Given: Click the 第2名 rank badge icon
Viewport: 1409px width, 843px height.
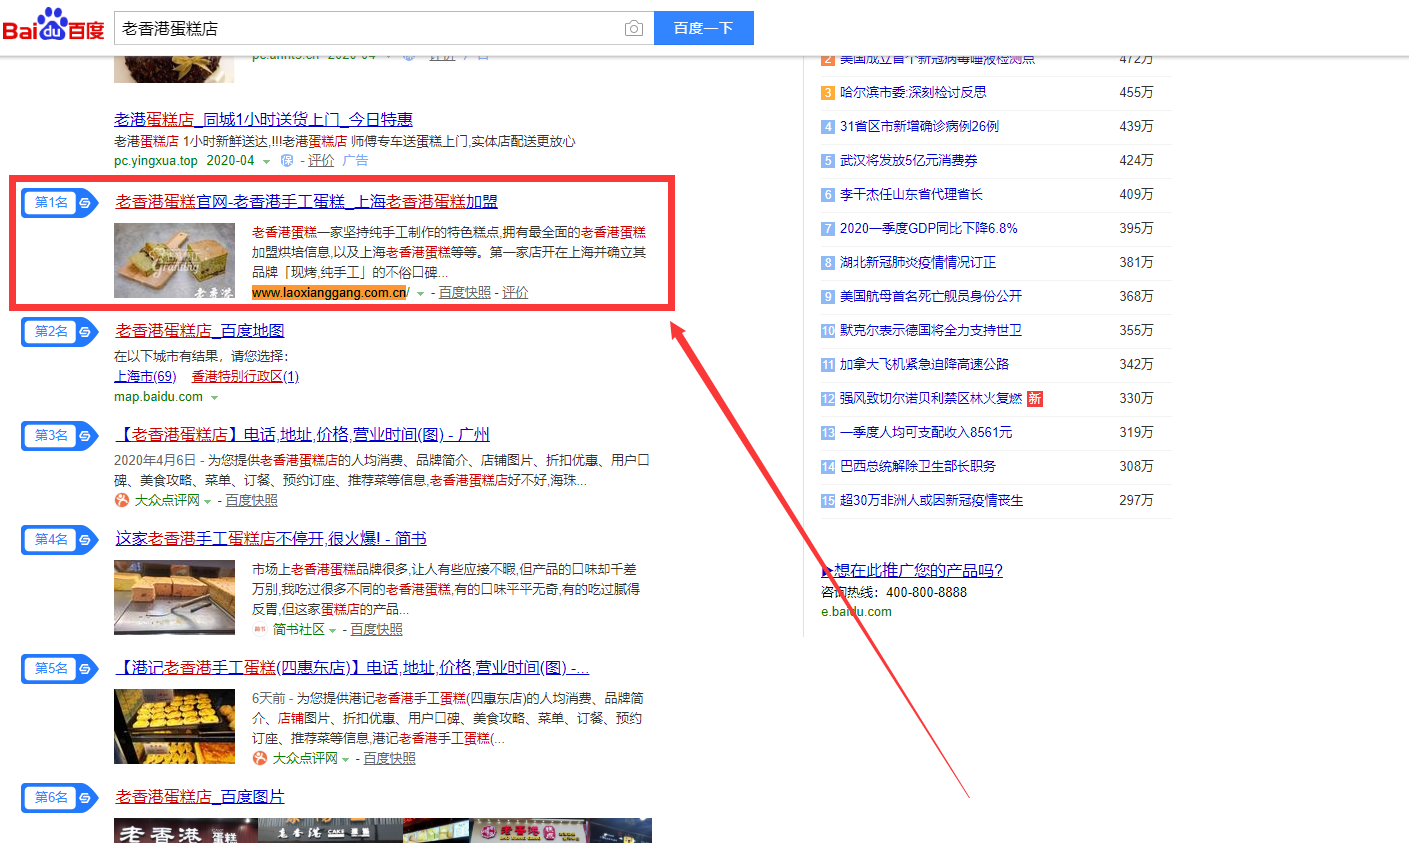Looking at the screenshot, I should tap(60, 331).
